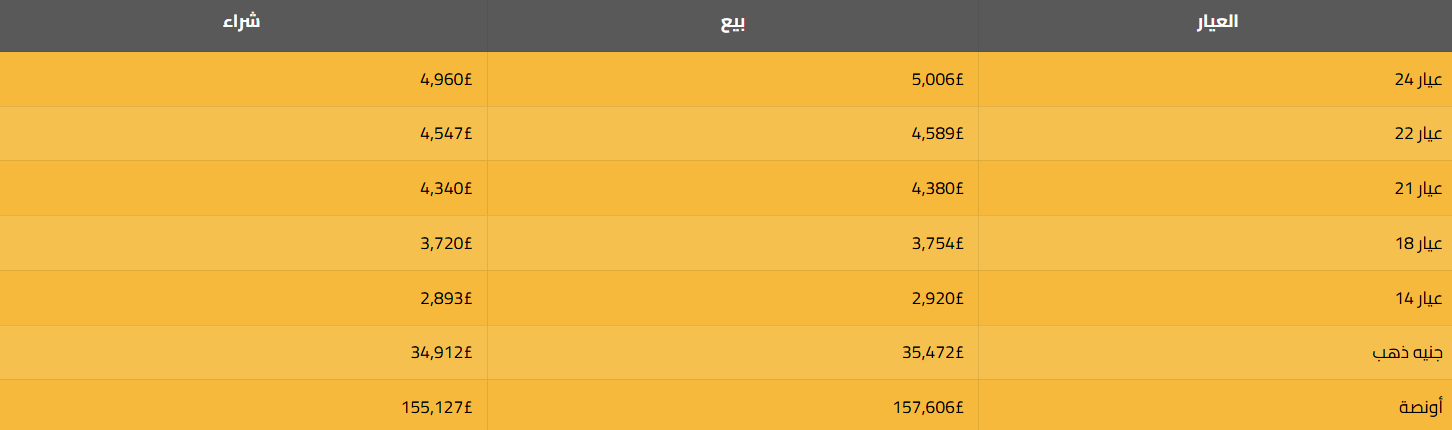1452x430 pixels.
Task: Select the عيار 18 row label
Action: [1418, 243]
